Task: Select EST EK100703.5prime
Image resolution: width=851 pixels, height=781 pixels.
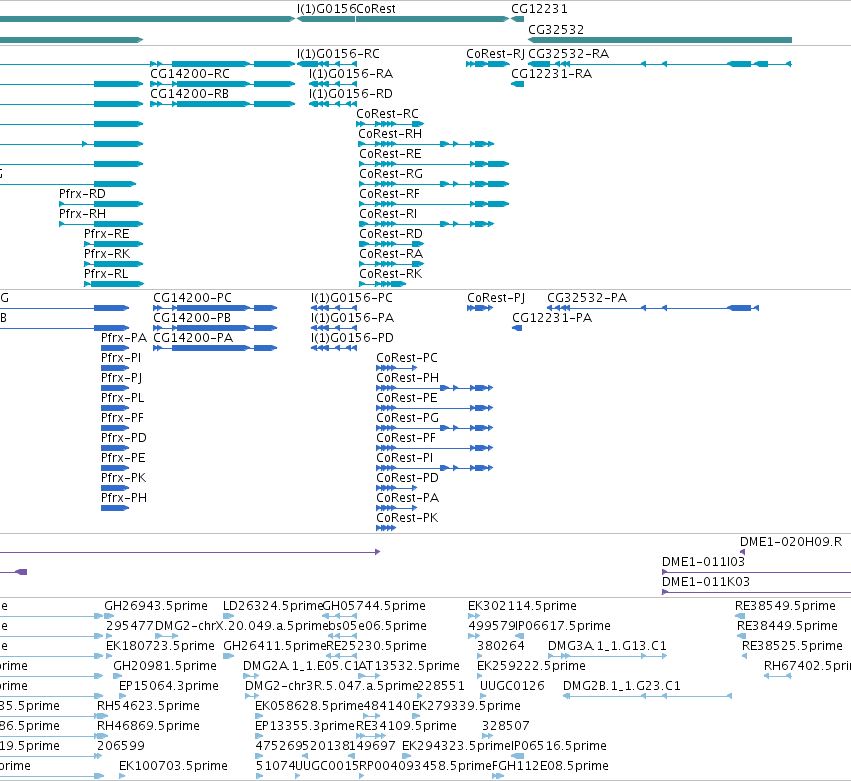Action: click(x=122, y=776)
